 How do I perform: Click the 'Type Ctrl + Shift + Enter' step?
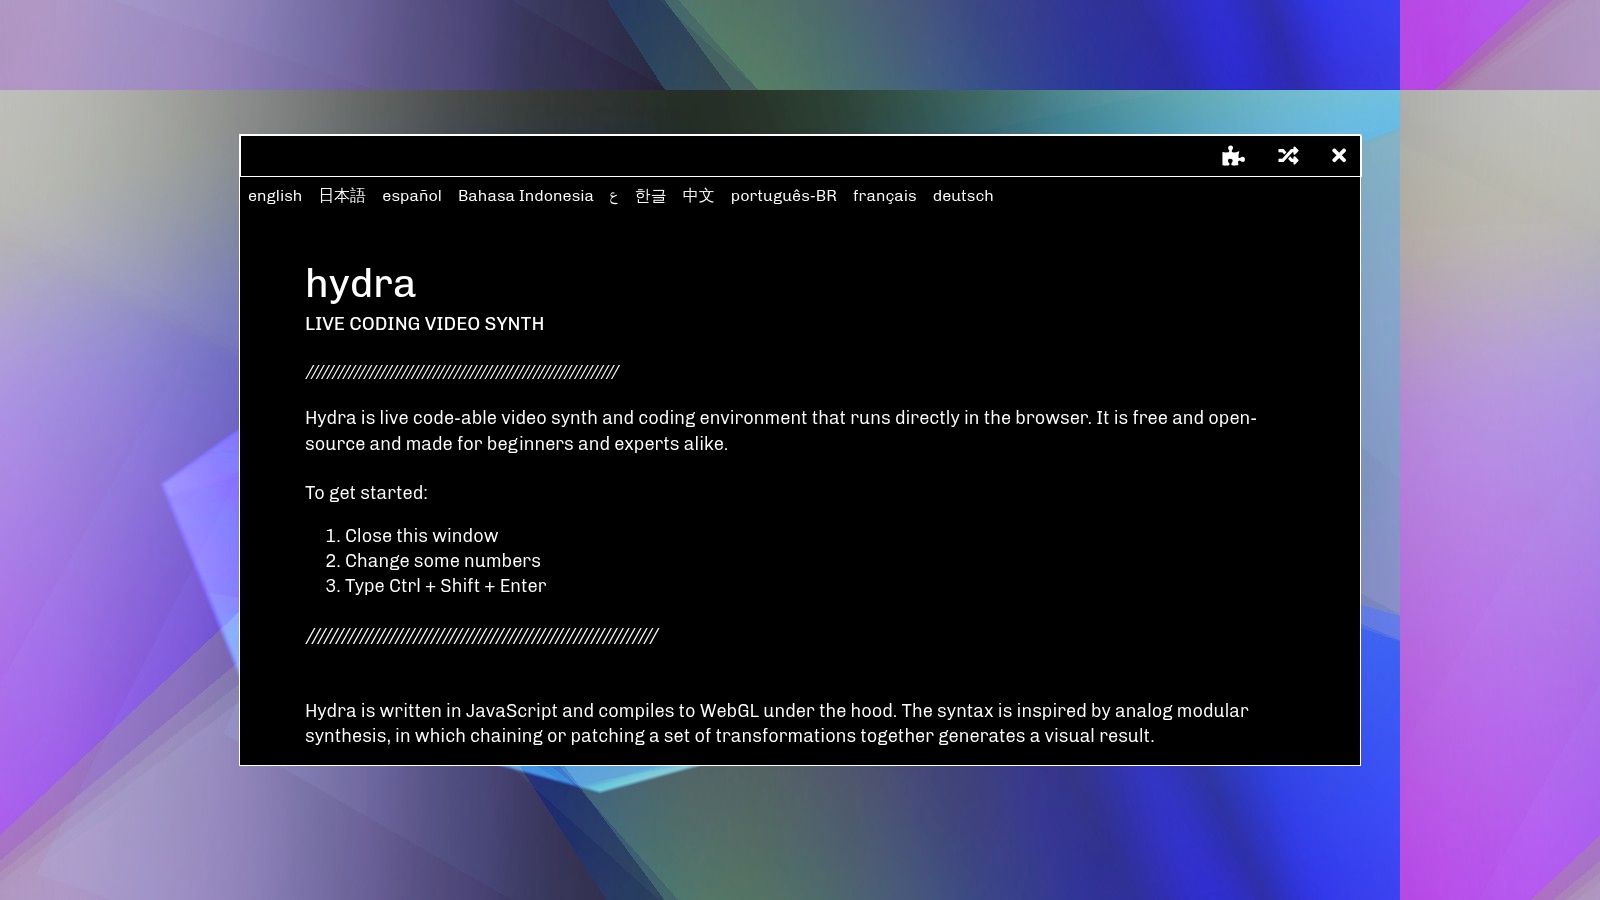(445, 586)
